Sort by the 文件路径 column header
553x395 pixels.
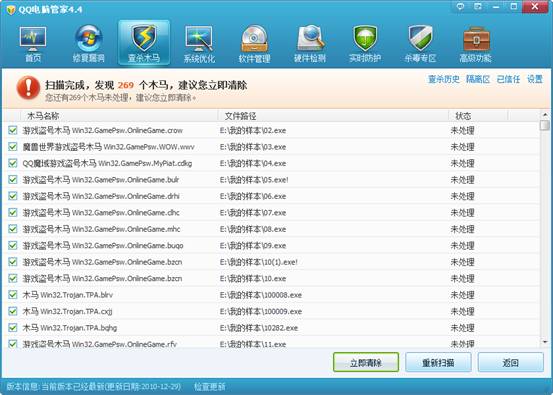tap(333, 116)
